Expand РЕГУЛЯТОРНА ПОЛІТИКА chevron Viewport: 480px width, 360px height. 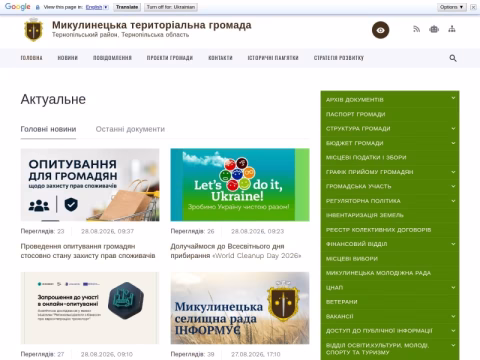coord(453,201)
